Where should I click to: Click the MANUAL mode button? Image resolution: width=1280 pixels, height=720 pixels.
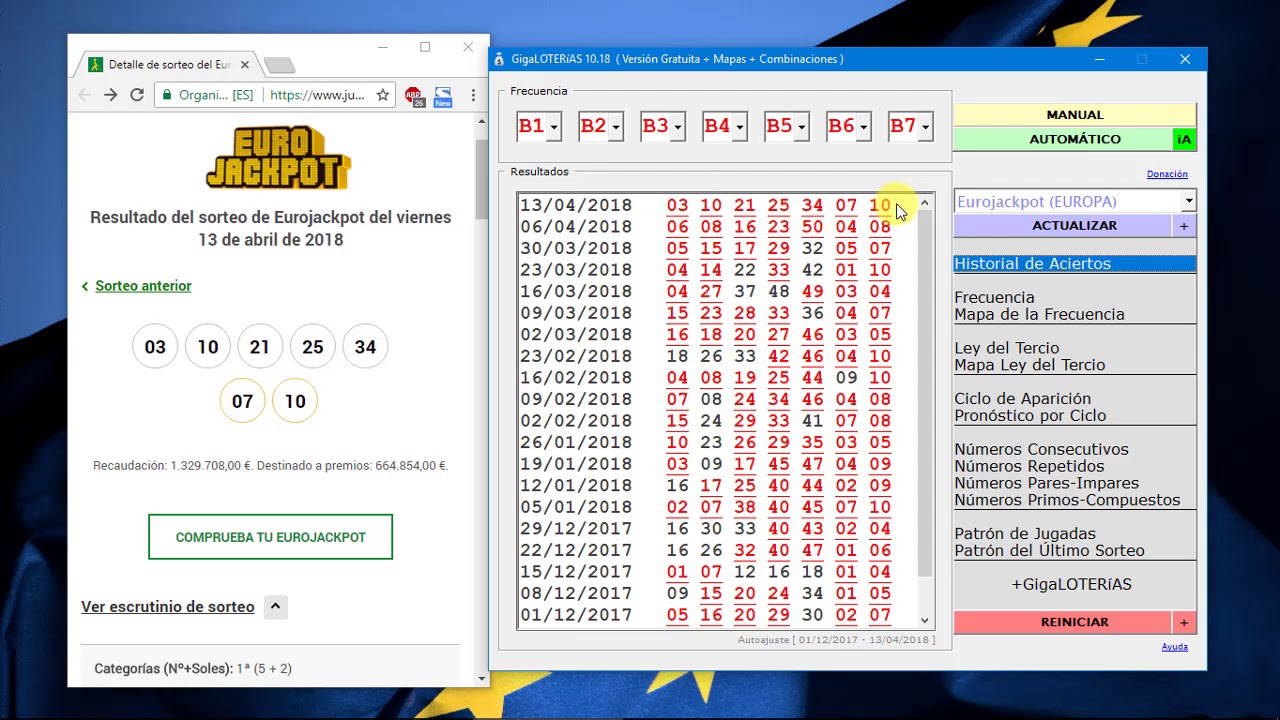pyautogui.click(x=1074, y=115)
